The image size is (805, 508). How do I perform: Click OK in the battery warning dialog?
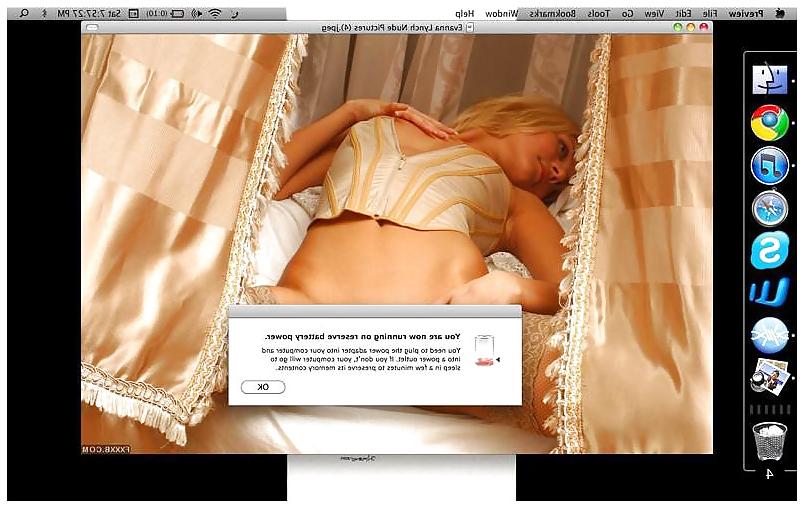[263, 387]
